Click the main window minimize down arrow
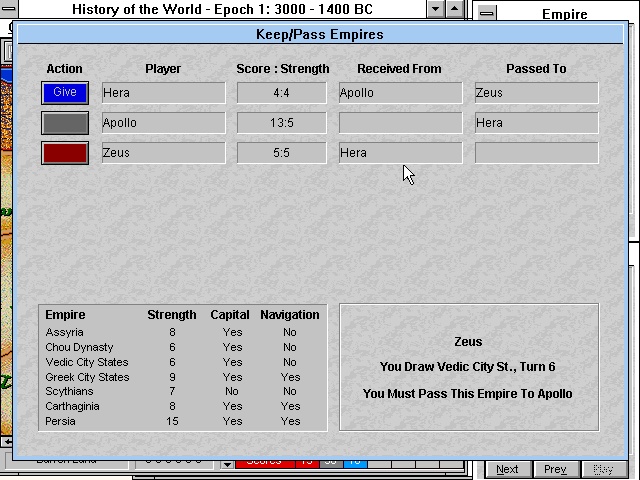Screen dimensions: 640x480 (x=436, y=9)
